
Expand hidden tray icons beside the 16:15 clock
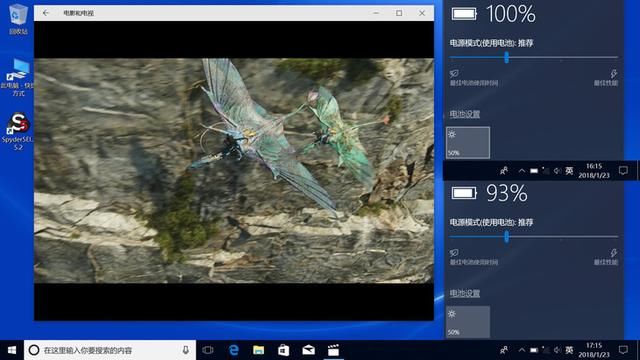522,171
